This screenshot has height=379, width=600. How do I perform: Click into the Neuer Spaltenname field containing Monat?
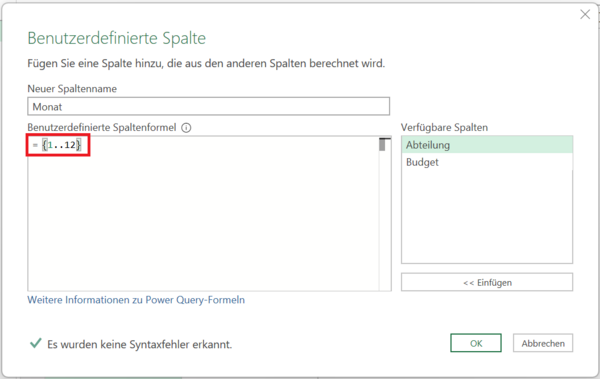click(x=209, y=106)
